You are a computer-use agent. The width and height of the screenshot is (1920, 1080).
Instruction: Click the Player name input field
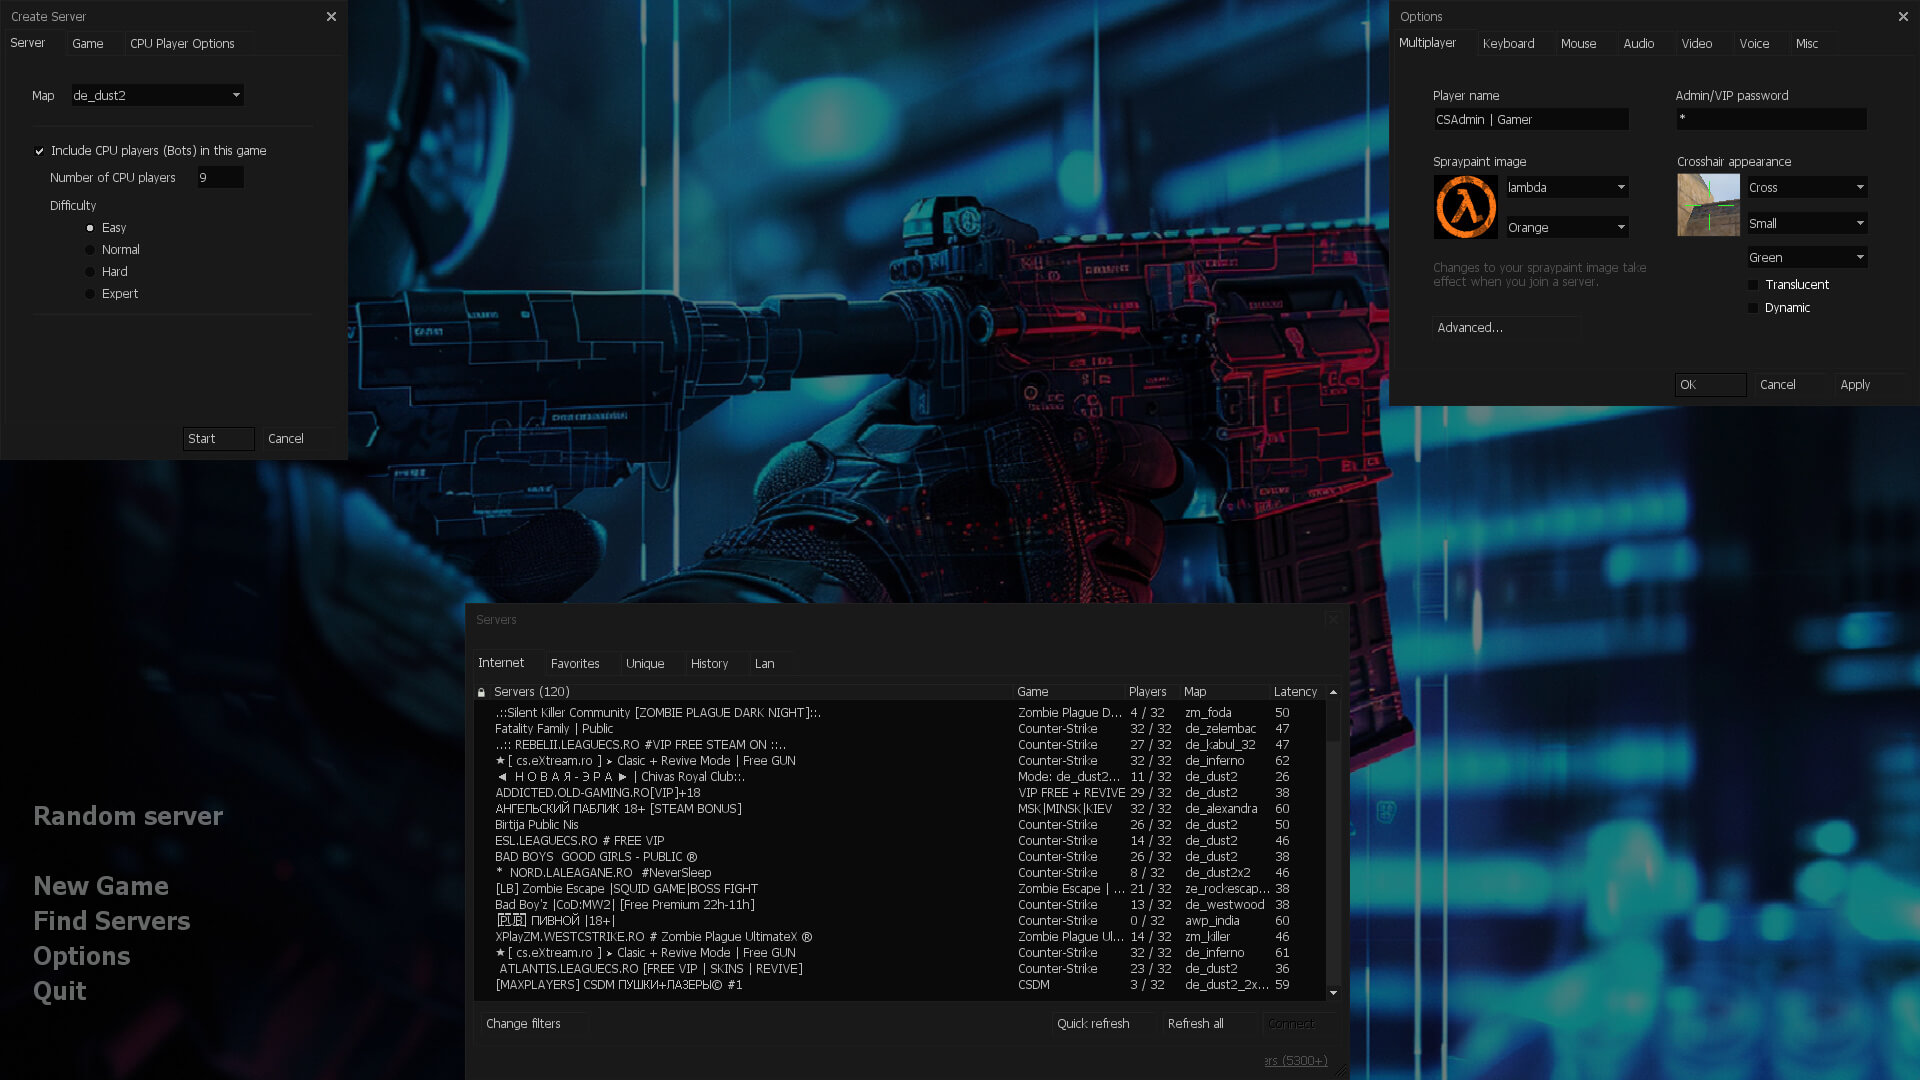pyautogui.click(x=1530, y=120)
